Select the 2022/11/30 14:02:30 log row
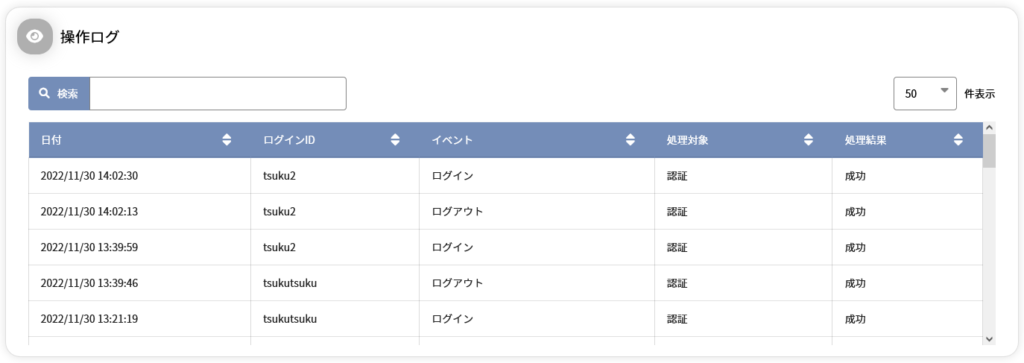 click(505, 176)
